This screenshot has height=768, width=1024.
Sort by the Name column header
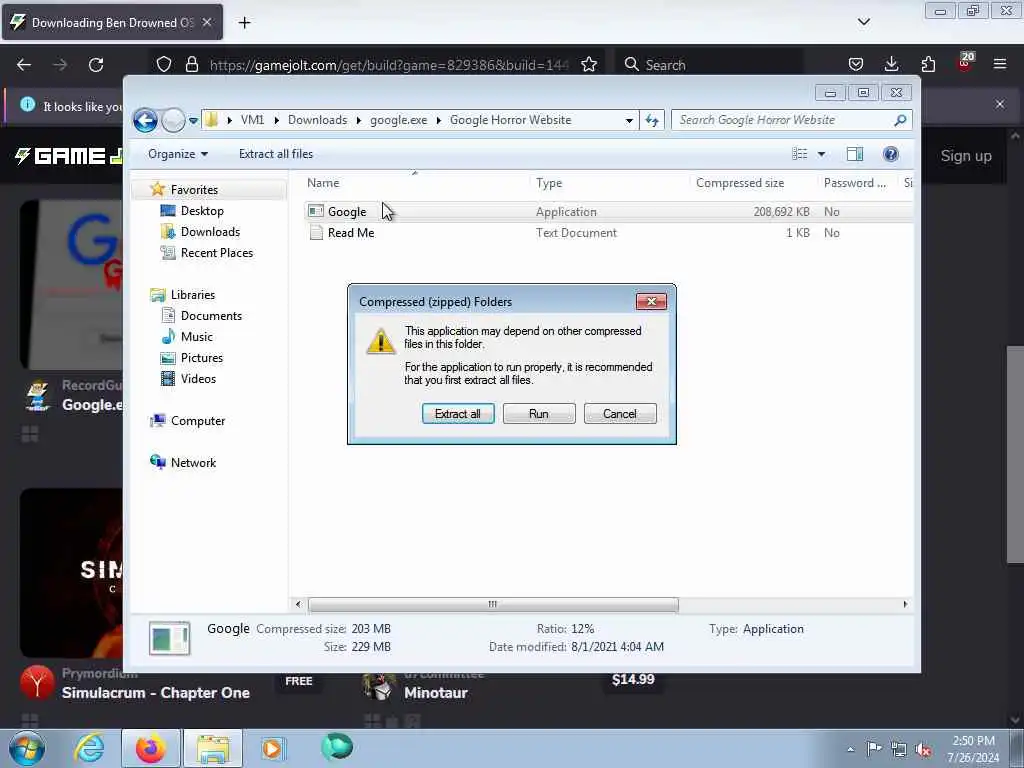click(323, 184)
